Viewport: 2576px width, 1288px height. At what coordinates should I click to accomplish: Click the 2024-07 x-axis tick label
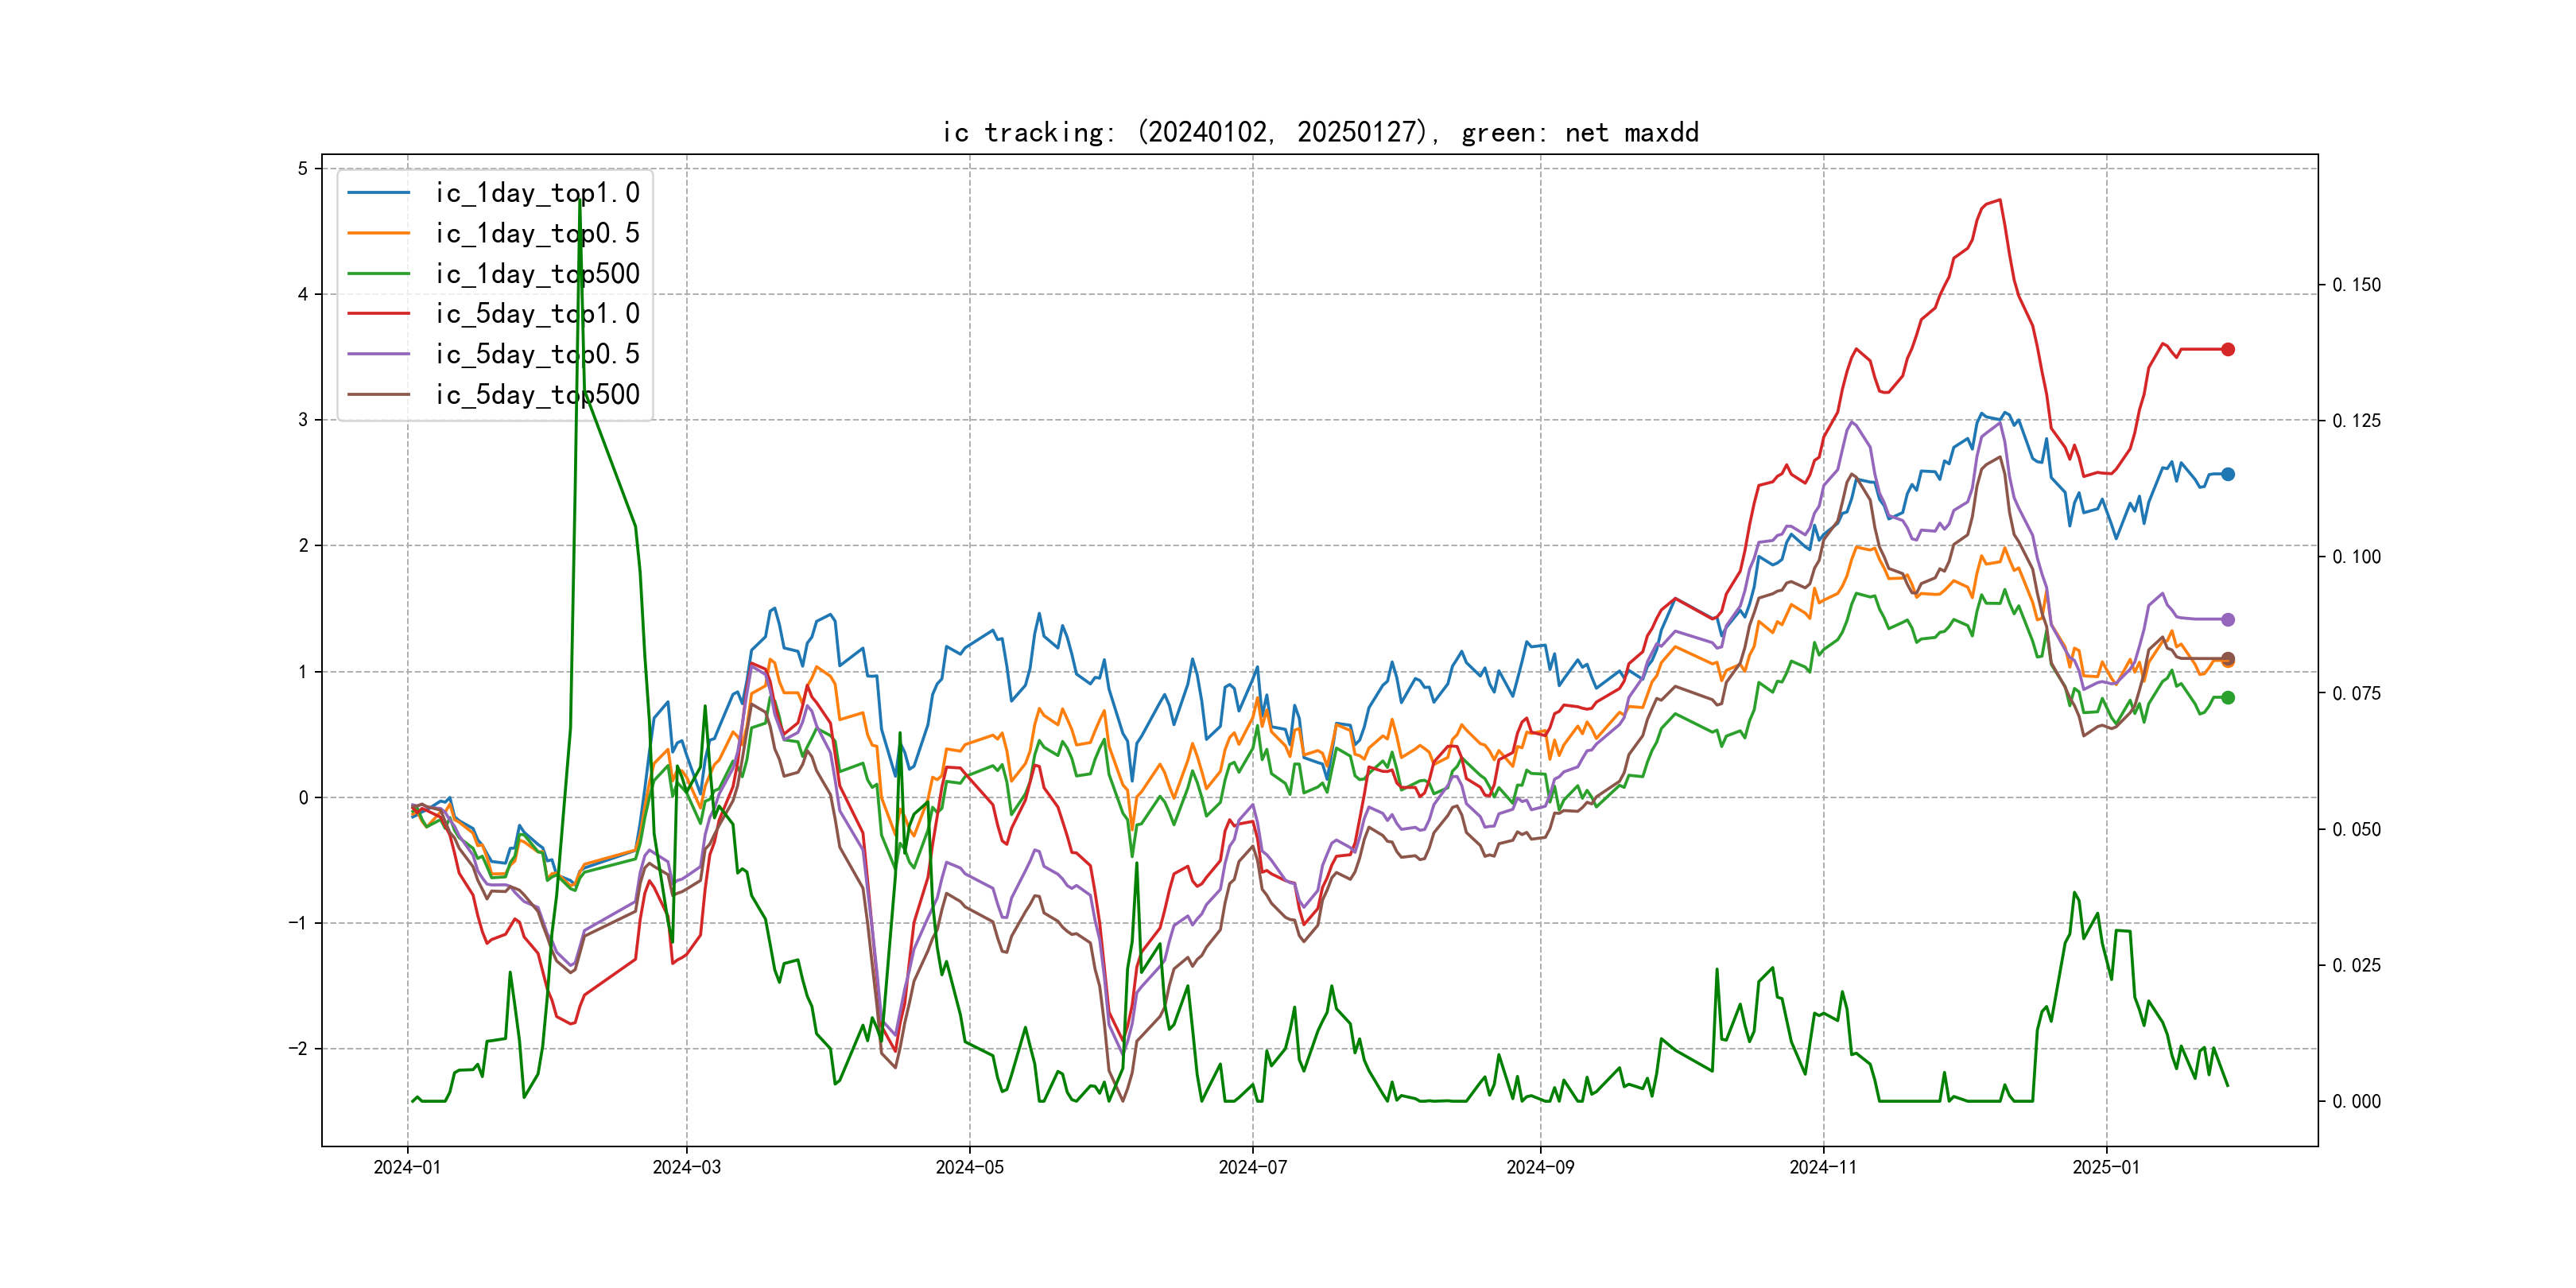click(x=1252, y=1167)
